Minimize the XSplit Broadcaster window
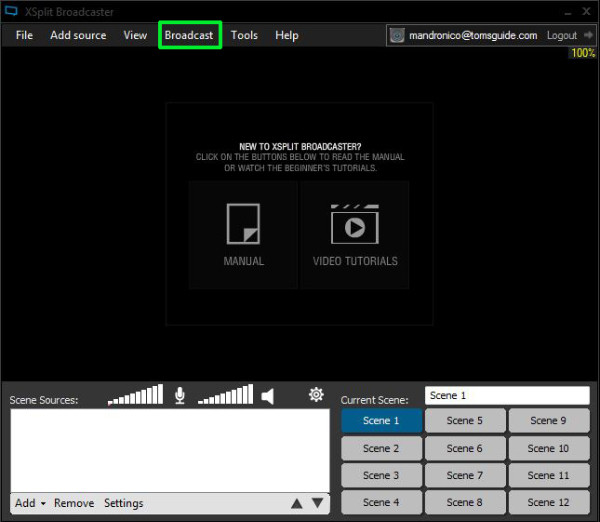The width and height of the screenshot is (600, 522). [568, 12]
